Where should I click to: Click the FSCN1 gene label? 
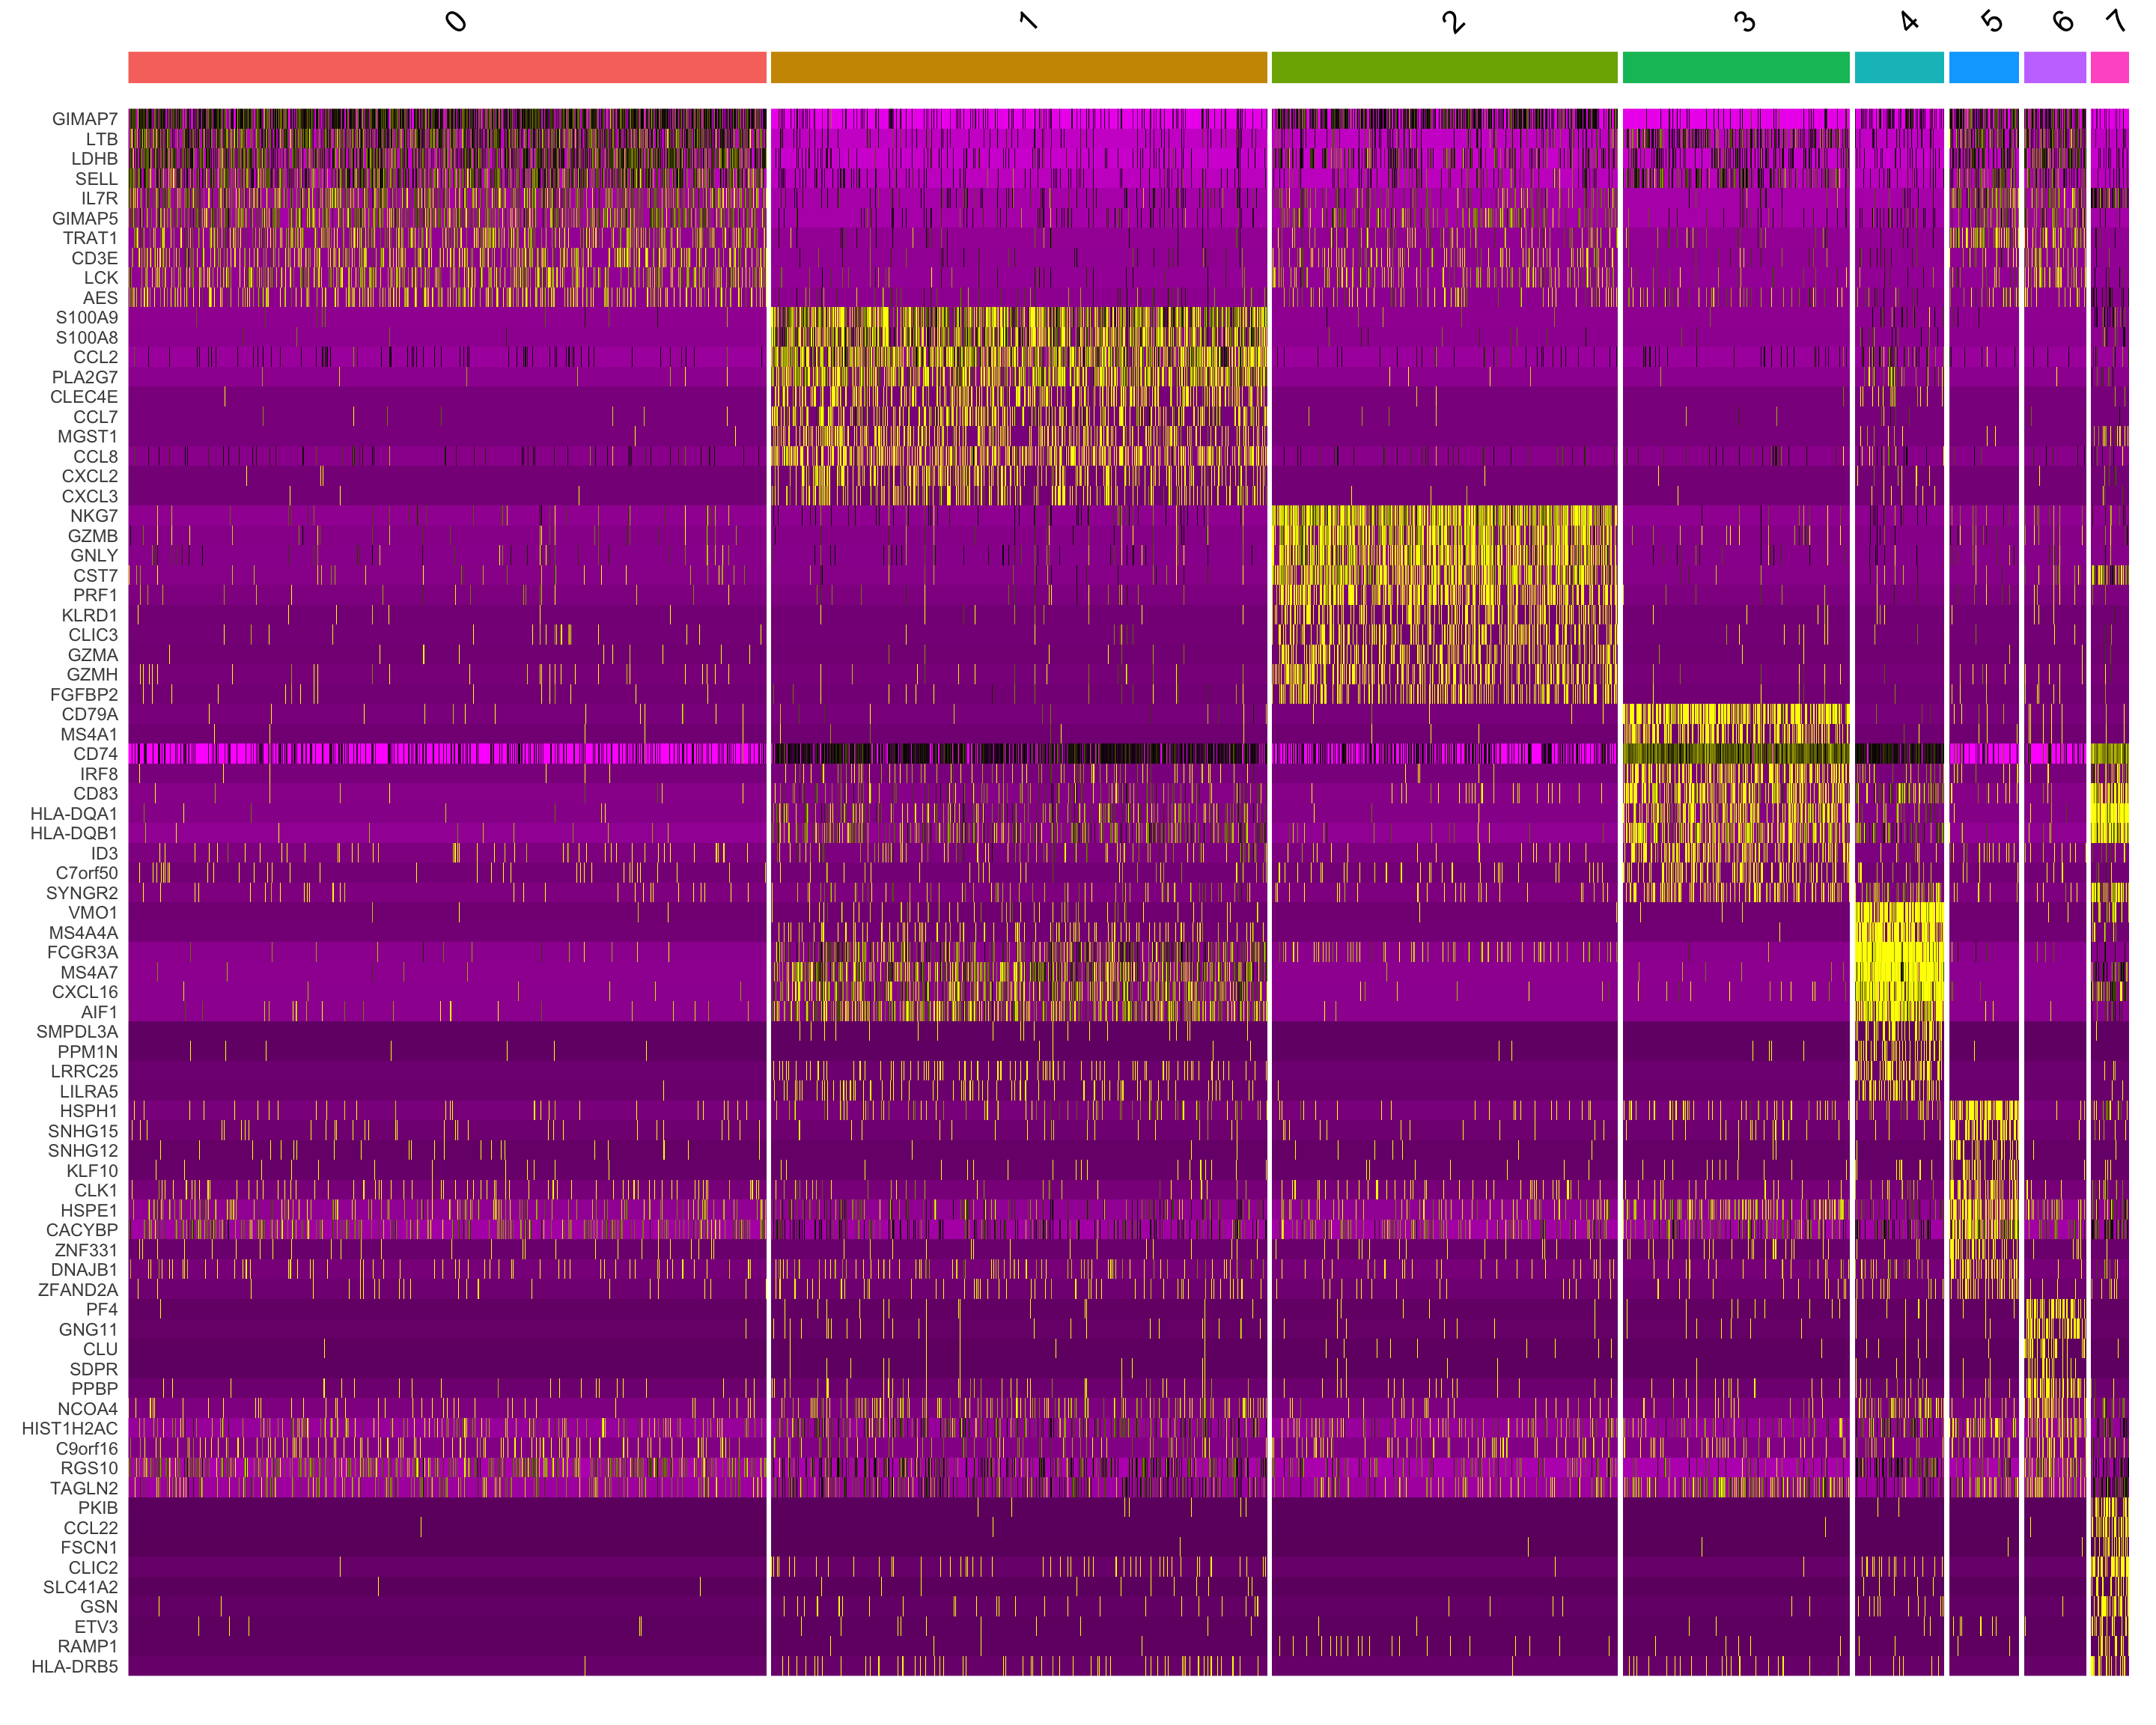coord(89,1547)
